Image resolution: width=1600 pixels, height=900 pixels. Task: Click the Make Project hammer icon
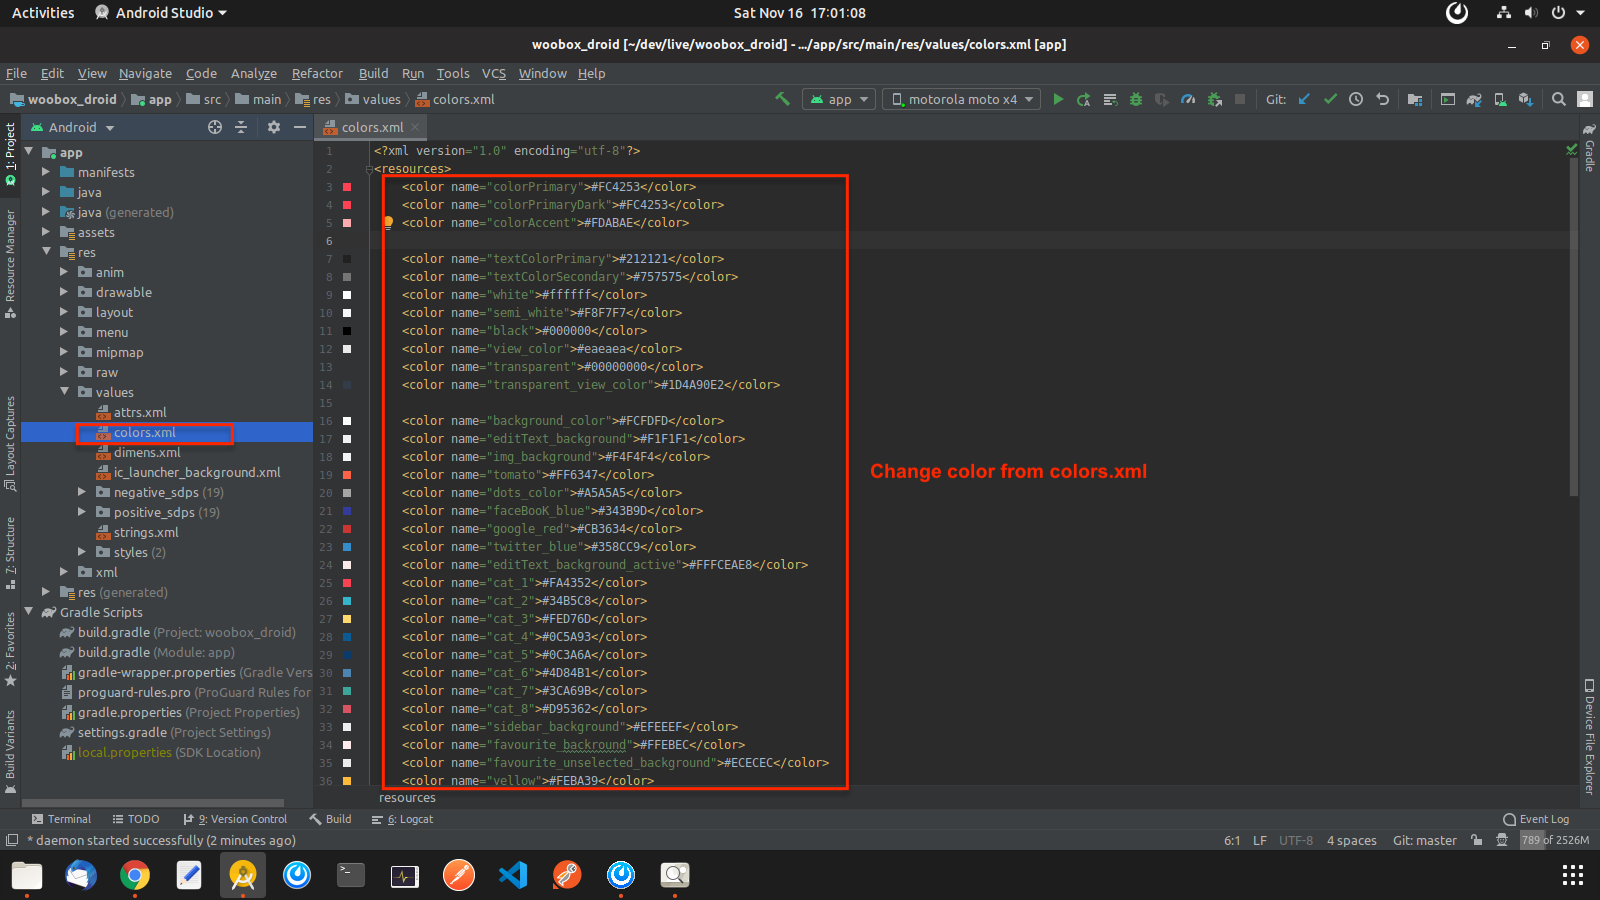click(783, 99)
